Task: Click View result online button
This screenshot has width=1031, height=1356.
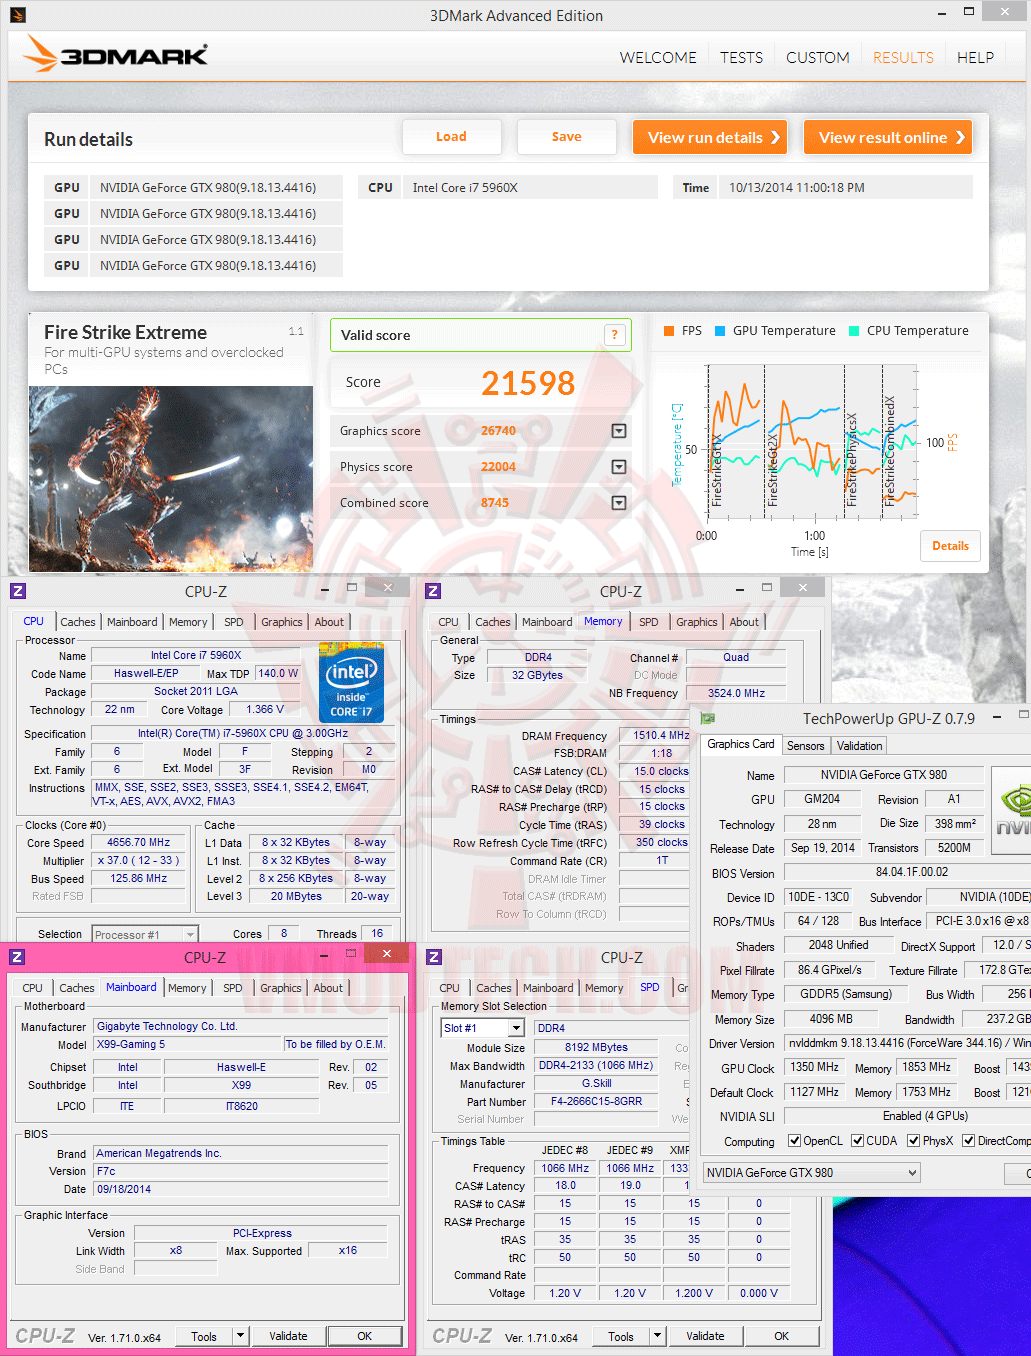Action: [x=888, y=137]
